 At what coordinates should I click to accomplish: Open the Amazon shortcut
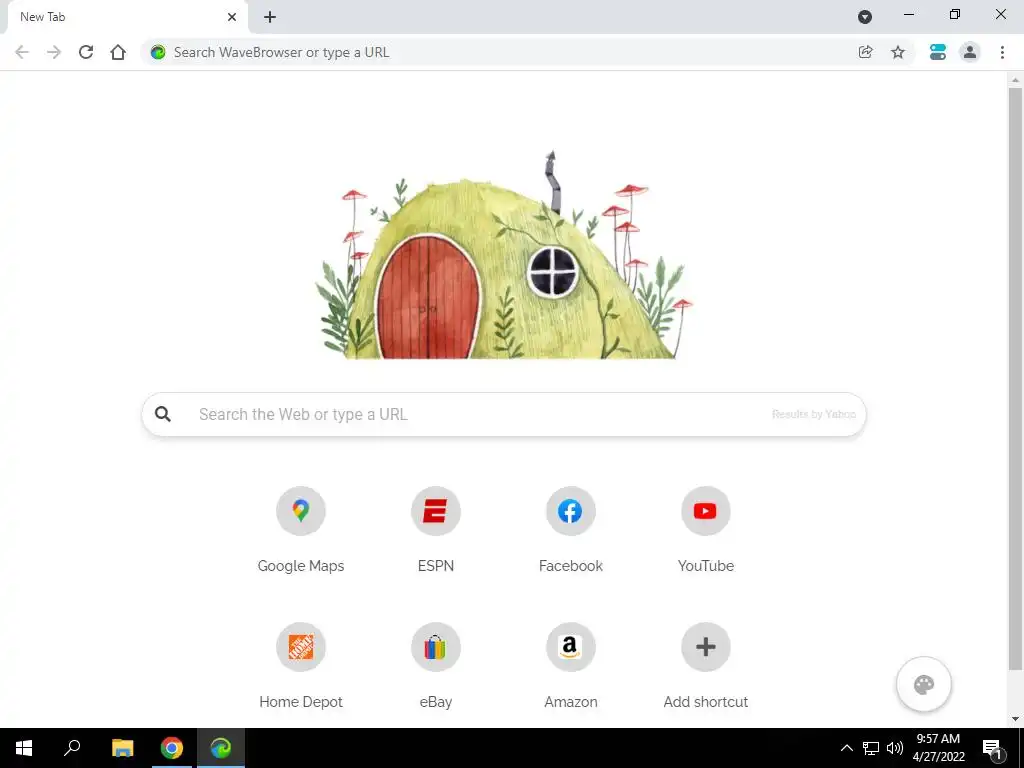(571, 647)
